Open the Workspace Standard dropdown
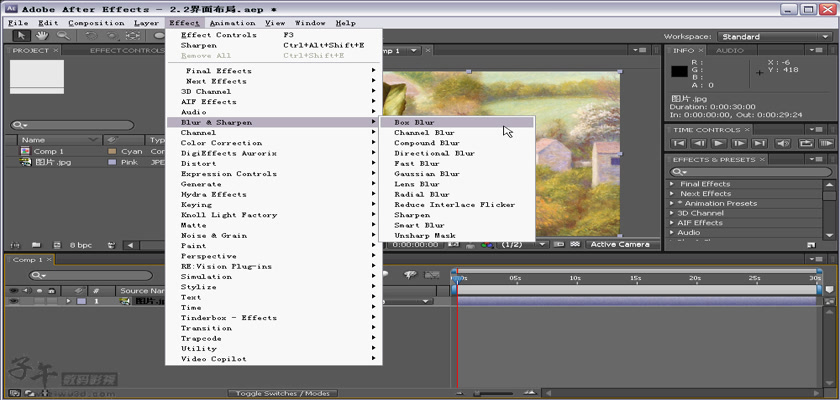This screenshot has height=400, width=840. point(774,36)
